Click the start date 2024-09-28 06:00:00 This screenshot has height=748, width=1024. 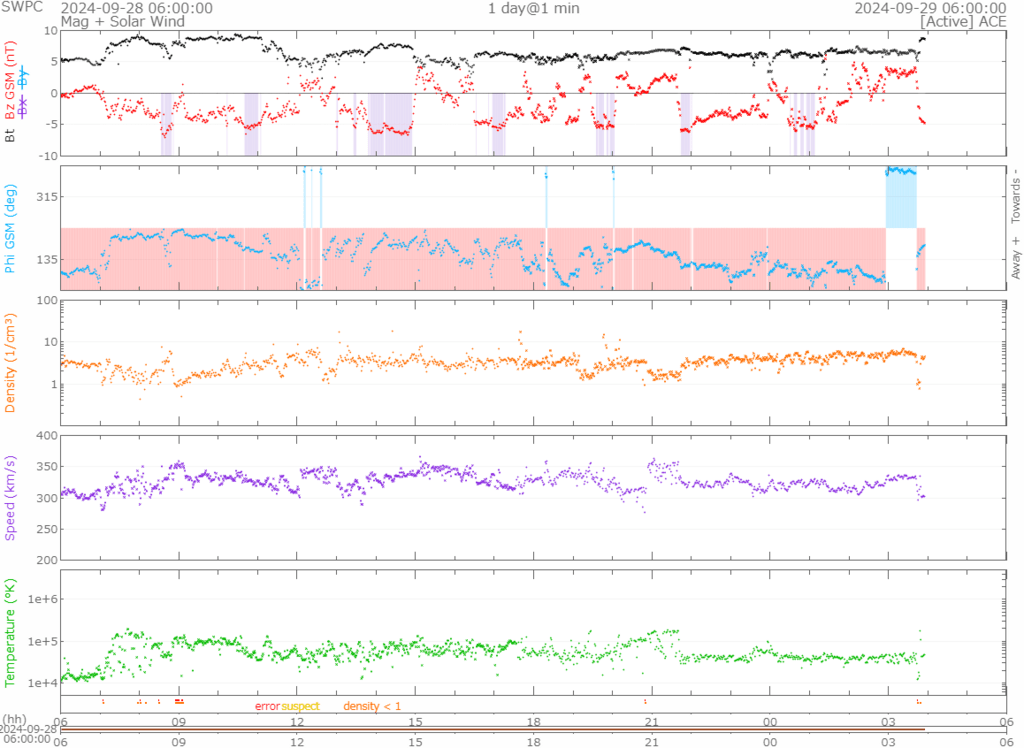136,8
